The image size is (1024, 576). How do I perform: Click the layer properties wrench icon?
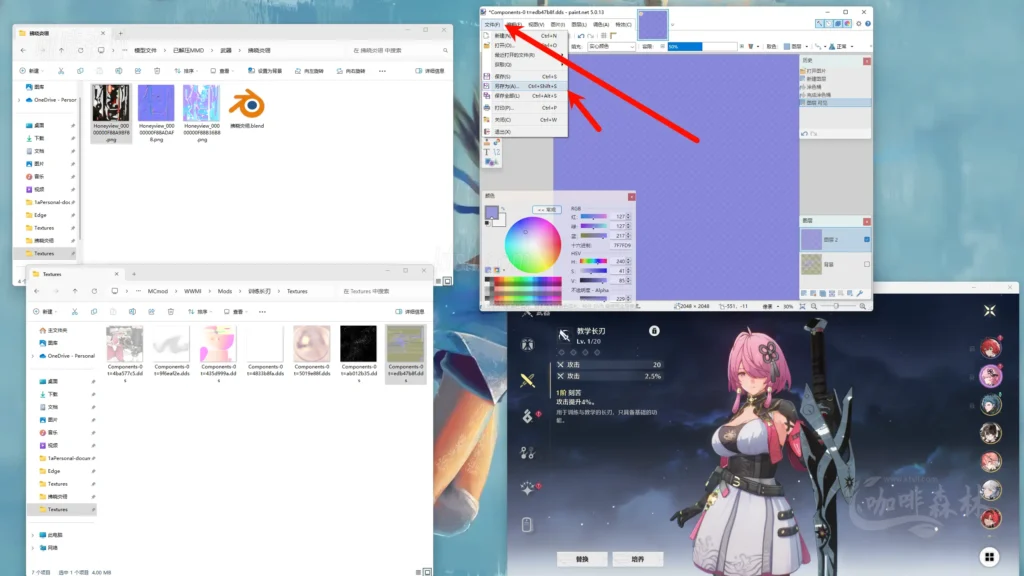tap(860, 293)
